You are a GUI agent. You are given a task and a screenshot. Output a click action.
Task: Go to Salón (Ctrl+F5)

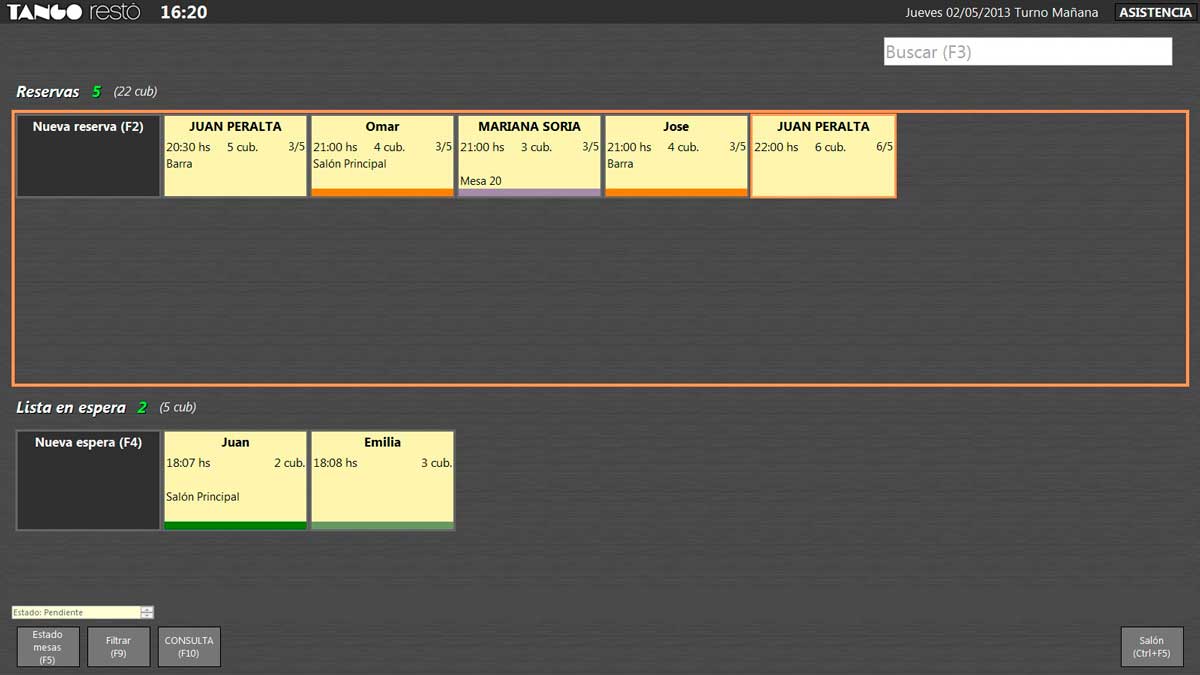(1152, 647)
